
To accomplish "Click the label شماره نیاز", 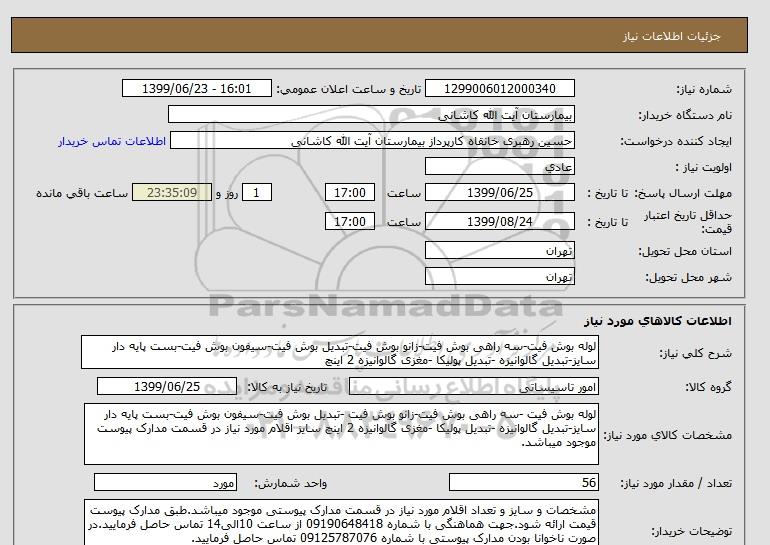I will (x=704, y=89).
